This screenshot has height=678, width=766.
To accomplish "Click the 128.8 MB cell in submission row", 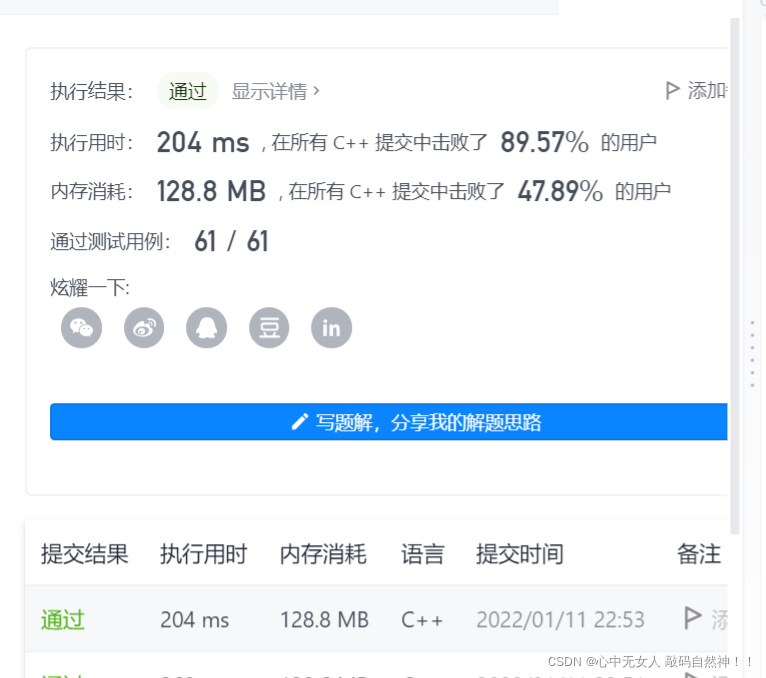I will coord(324,620).
